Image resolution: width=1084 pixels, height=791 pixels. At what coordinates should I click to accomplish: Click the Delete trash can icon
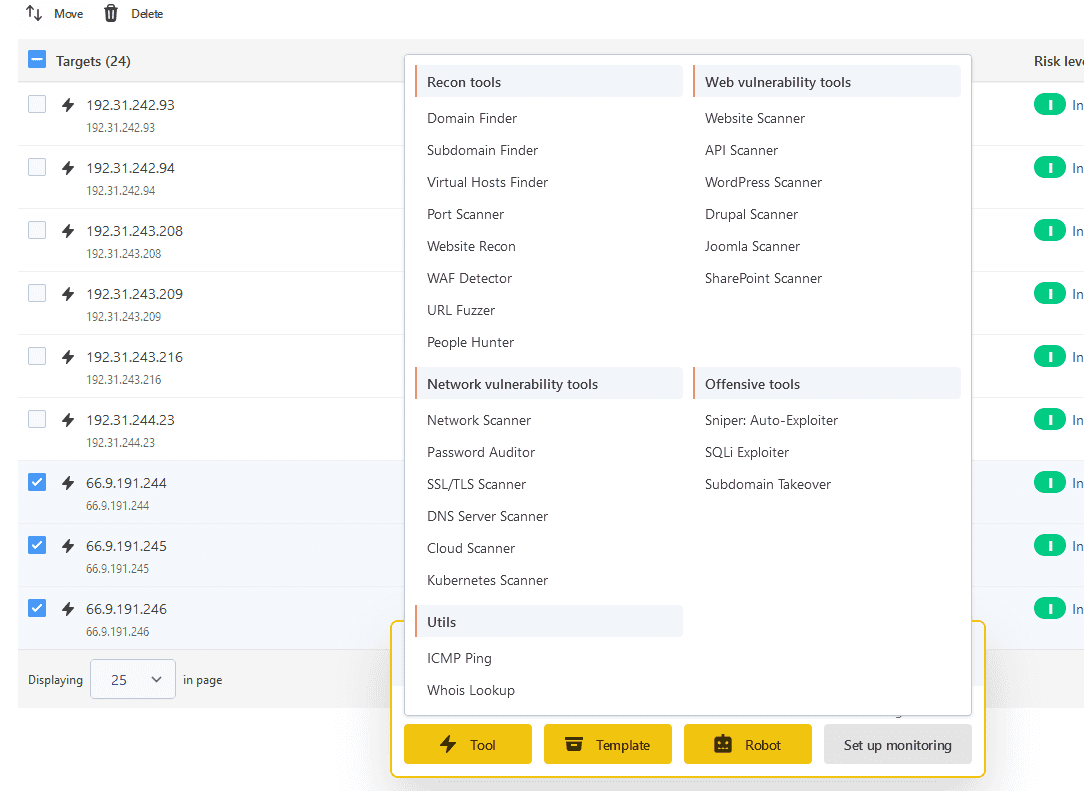(x=111, y=13)
